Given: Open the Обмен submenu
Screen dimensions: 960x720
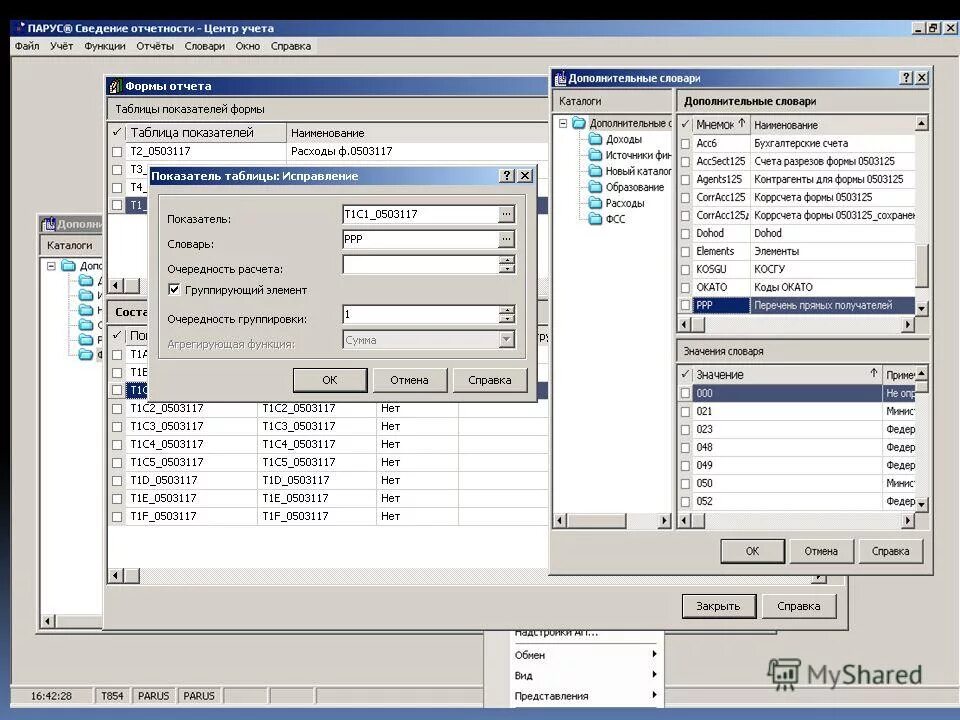Looking at the screenshot, I should click(x=585, y=655).
